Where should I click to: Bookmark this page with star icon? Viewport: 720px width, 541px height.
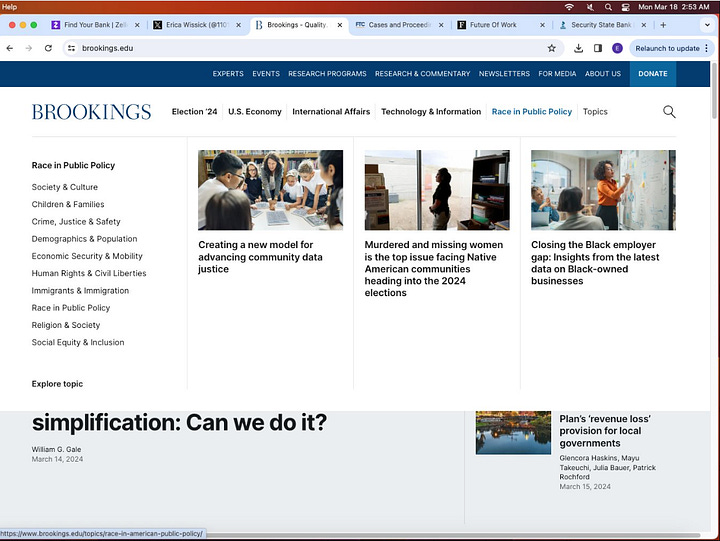click(x=551, y=48)
